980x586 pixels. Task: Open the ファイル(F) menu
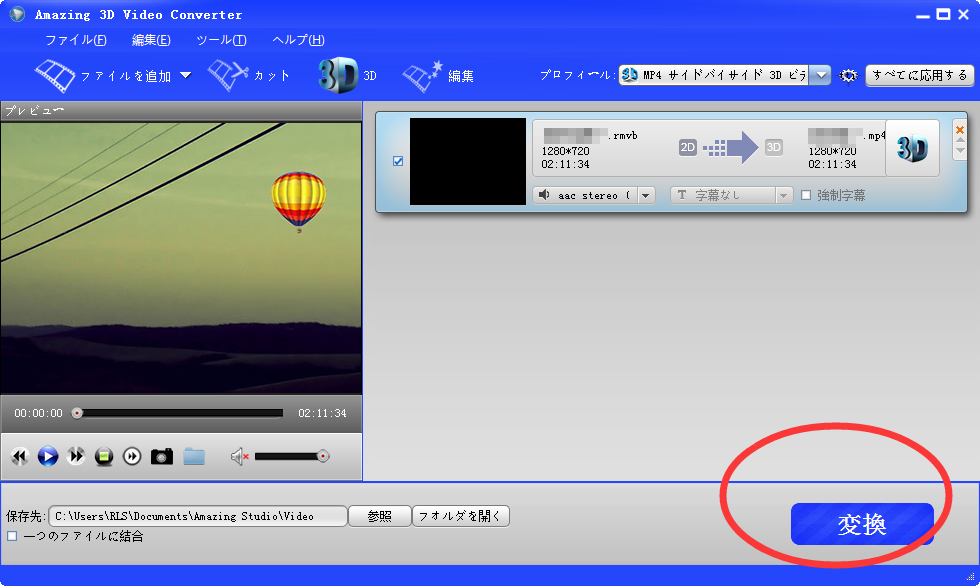(x=76, y=40)
